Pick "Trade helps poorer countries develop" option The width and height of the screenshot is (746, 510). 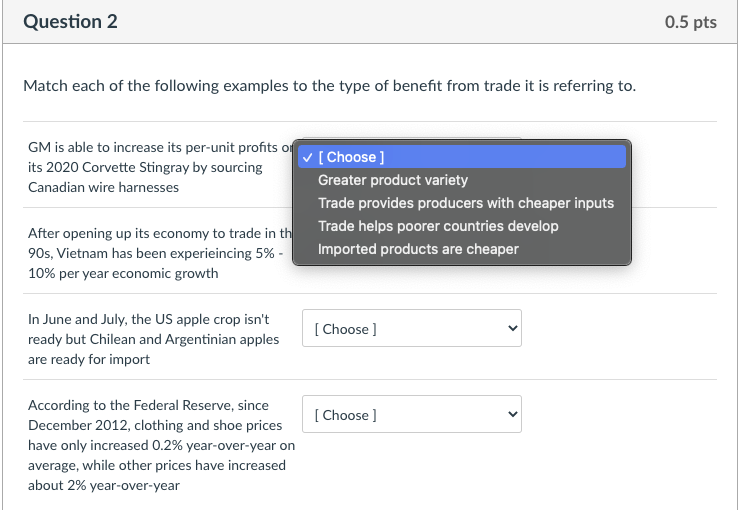point(438,226)
